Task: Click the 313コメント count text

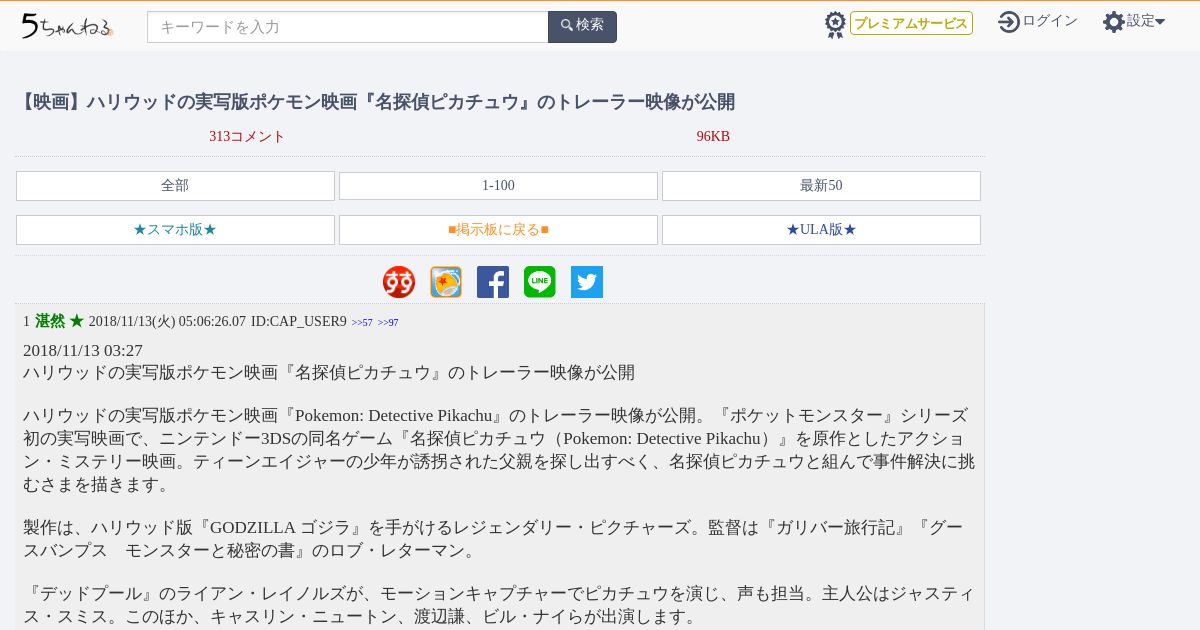Action: pos(247,137)
